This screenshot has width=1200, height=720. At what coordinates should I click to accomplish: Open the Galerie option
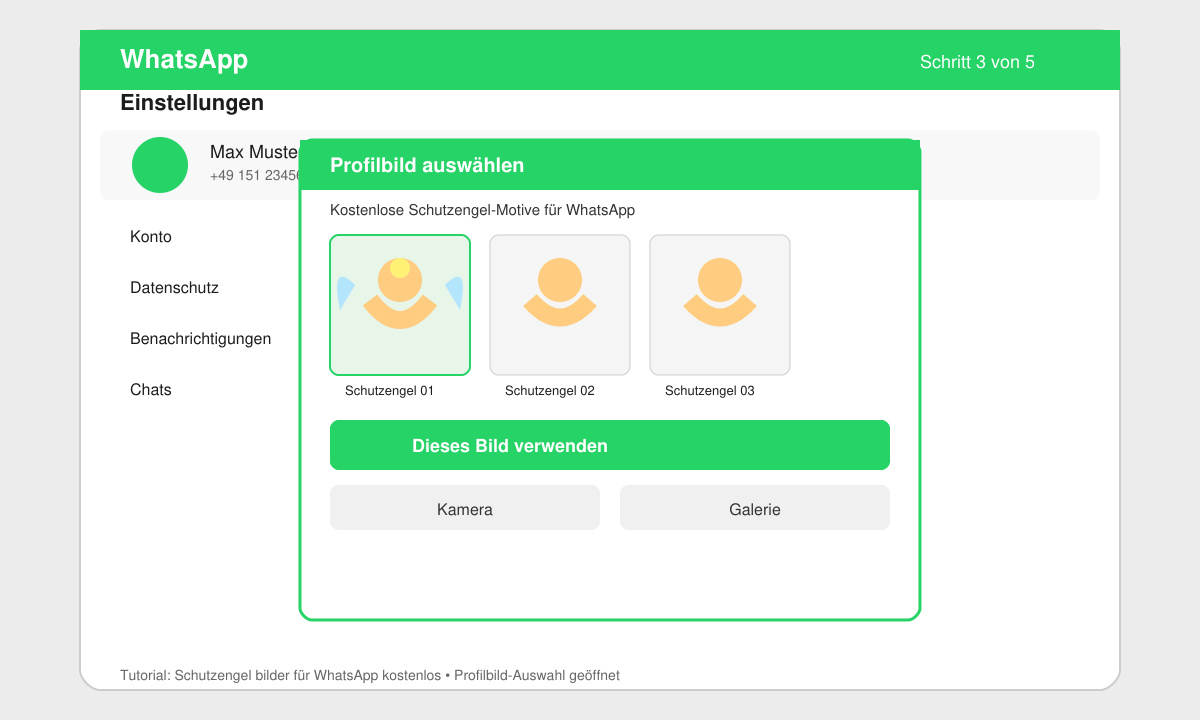tap(755, 508)
